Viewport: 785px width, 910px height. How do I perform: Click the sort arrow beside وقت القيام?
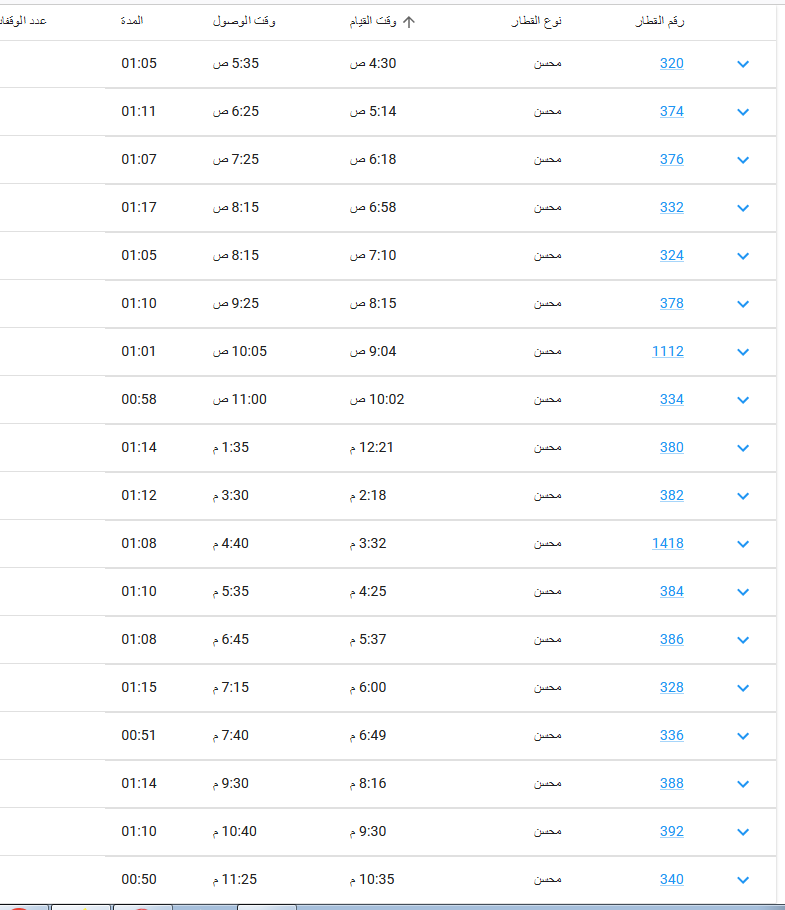pos(409,22)
